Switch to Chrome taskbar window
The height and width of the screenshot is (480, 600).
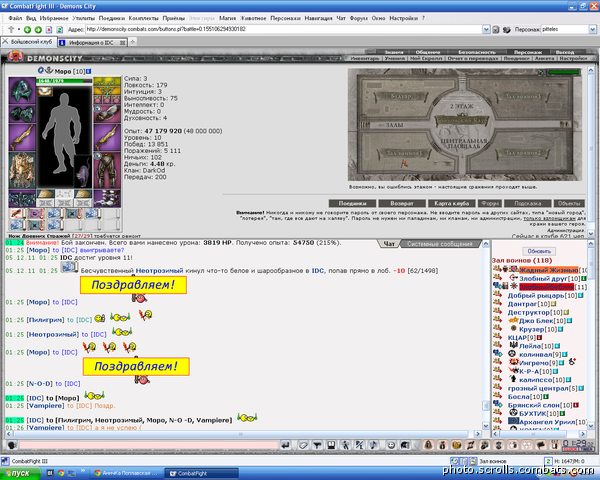tap(127, 473)
